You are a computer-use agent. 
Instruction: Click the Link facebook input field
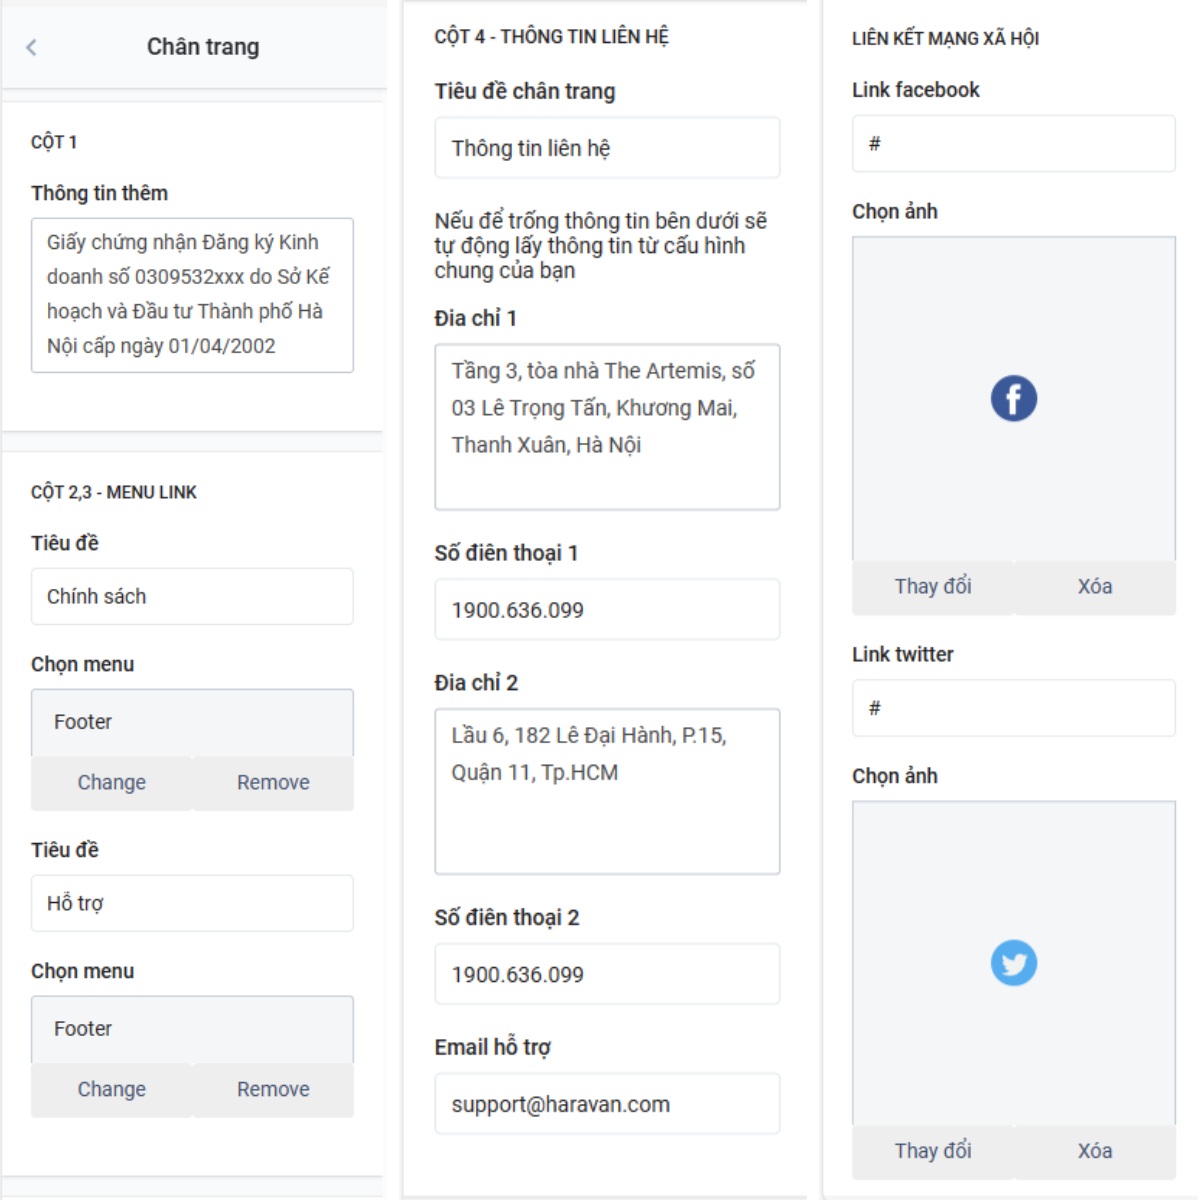pos(1013,144)
